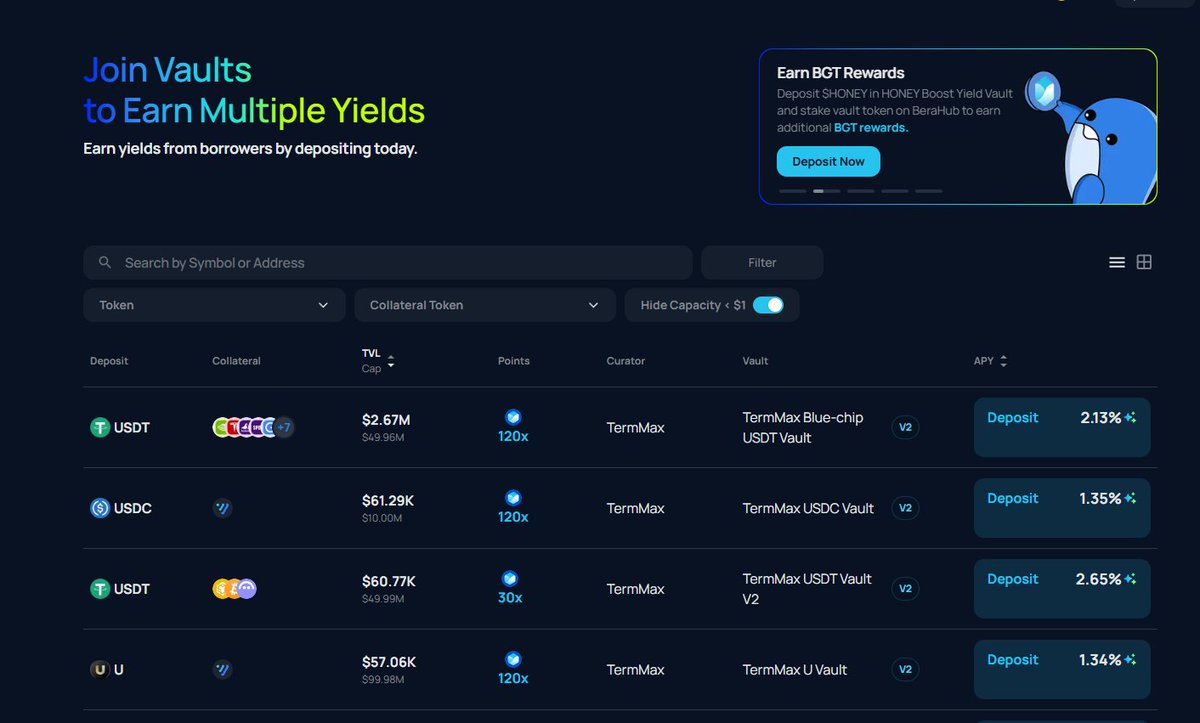Click the sparkle icon next to 1.35% APY
This screenshot has height=723, width=1200.
point(1130,498)
